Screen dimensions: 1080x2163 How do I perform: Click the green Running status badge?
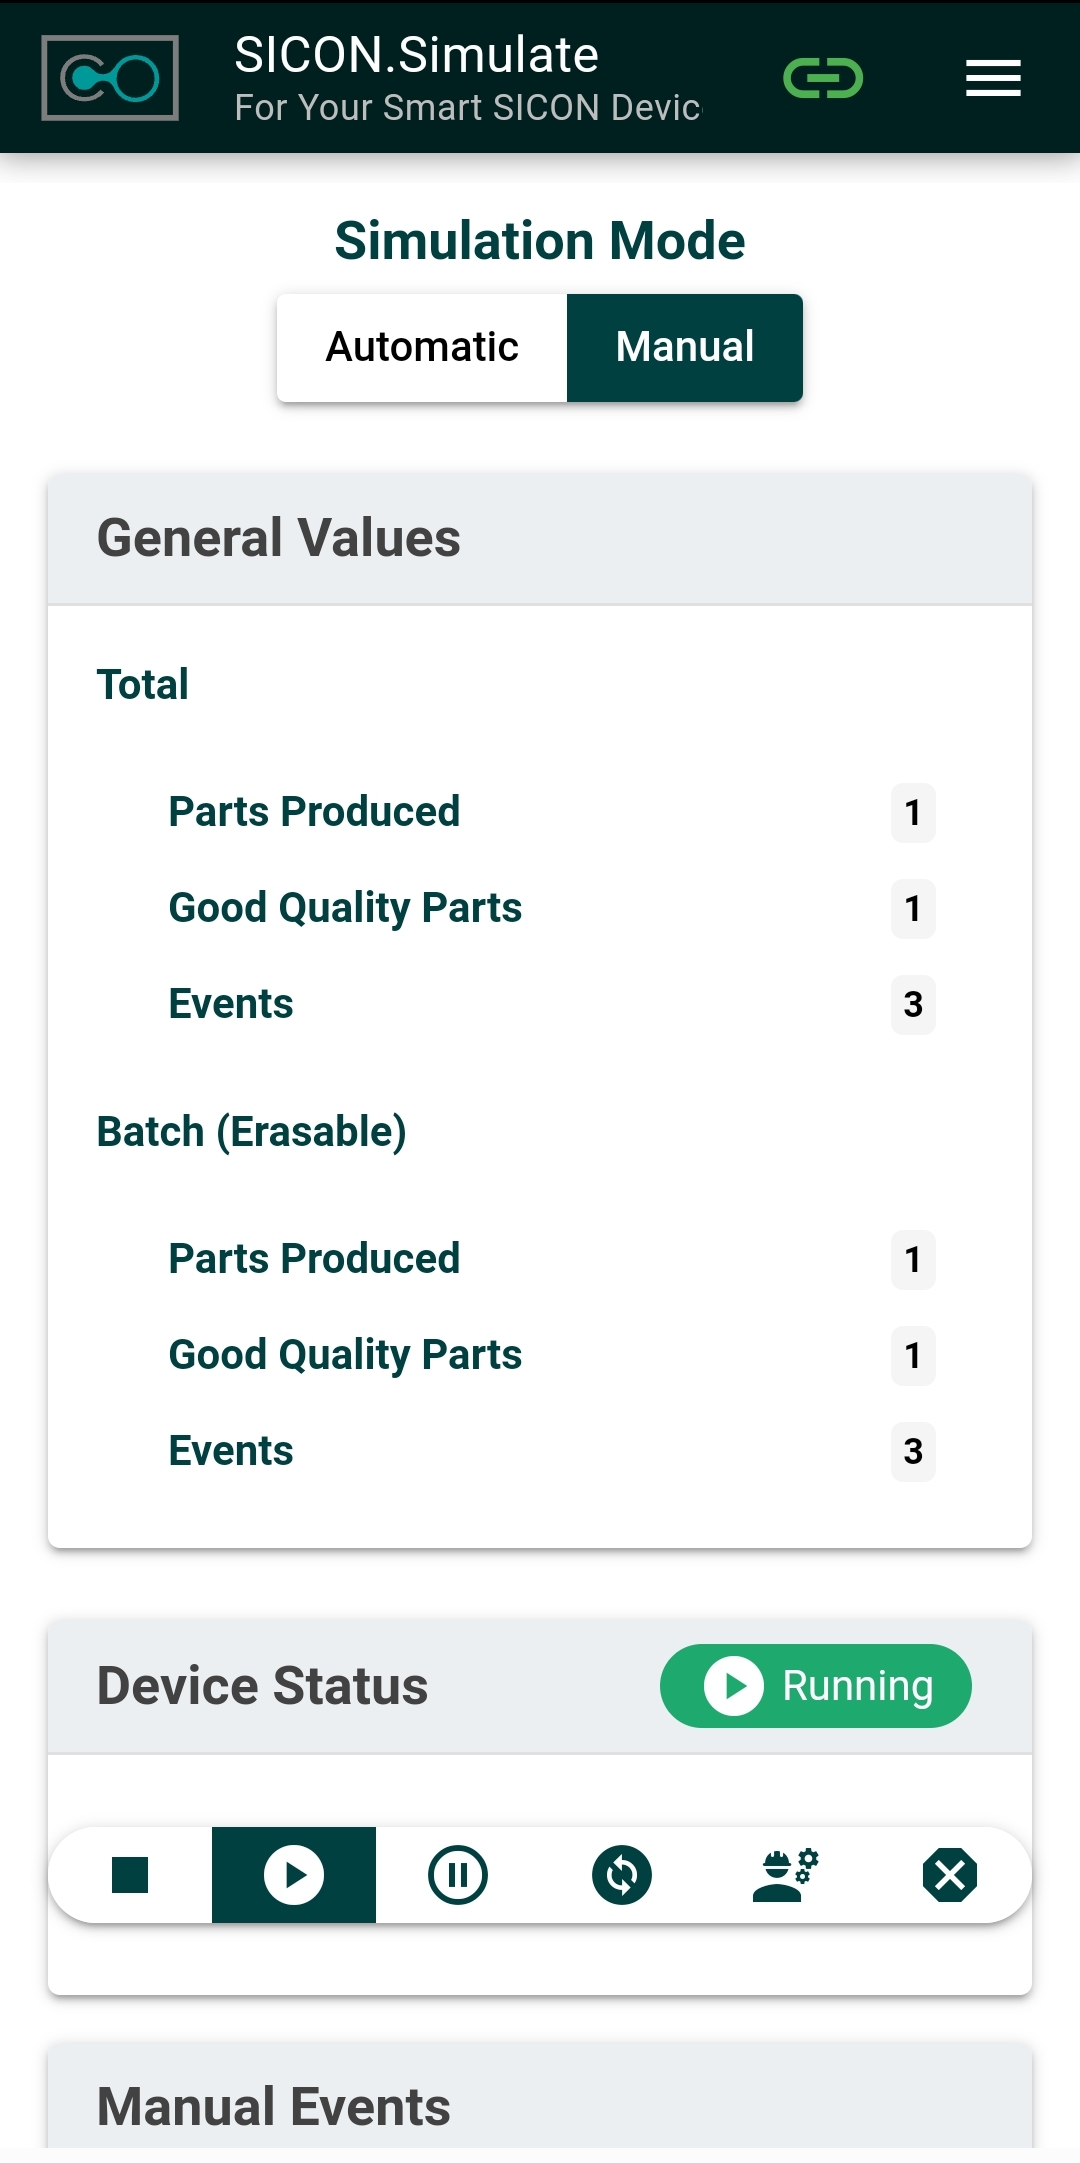pos(815,1686)
